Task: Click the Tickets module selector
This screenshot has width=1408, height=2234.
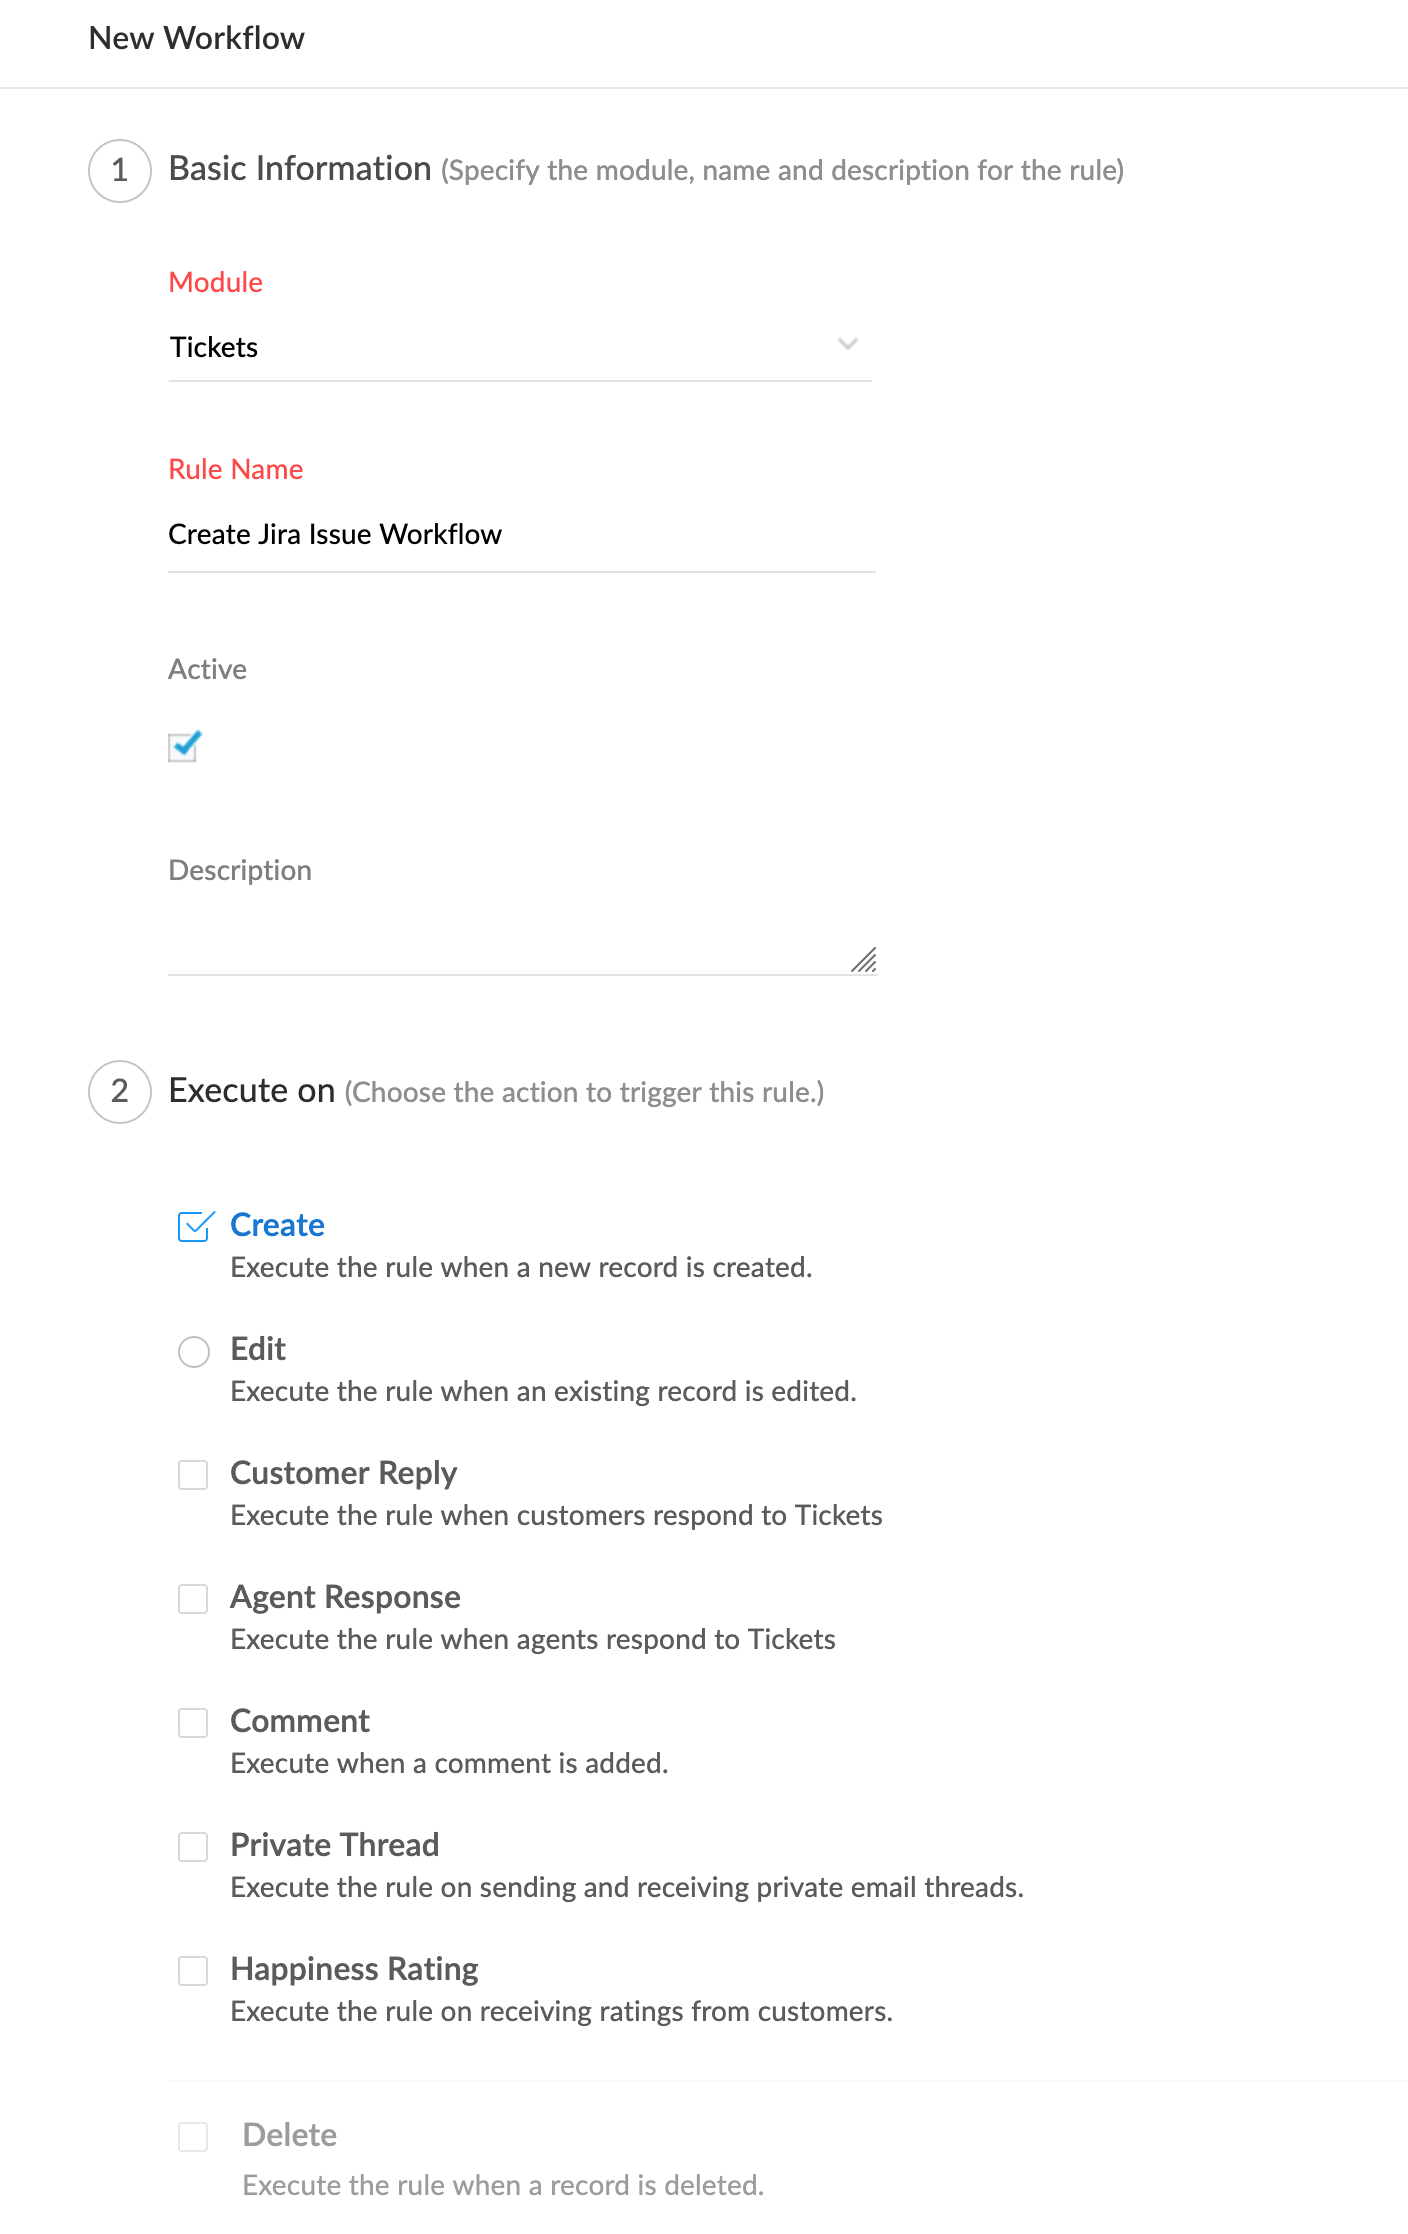Action: pos(500,347)
